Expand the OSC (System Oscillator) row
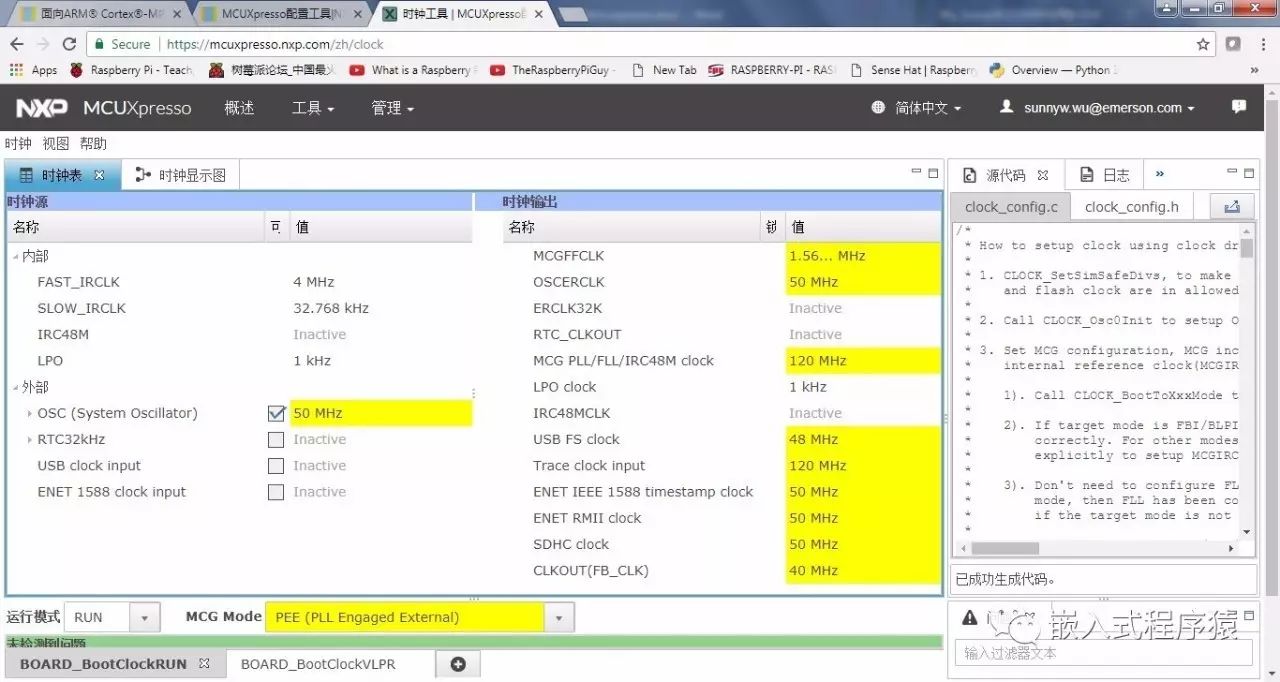The height and width of the screenshot is (682, 1280). 30,413
